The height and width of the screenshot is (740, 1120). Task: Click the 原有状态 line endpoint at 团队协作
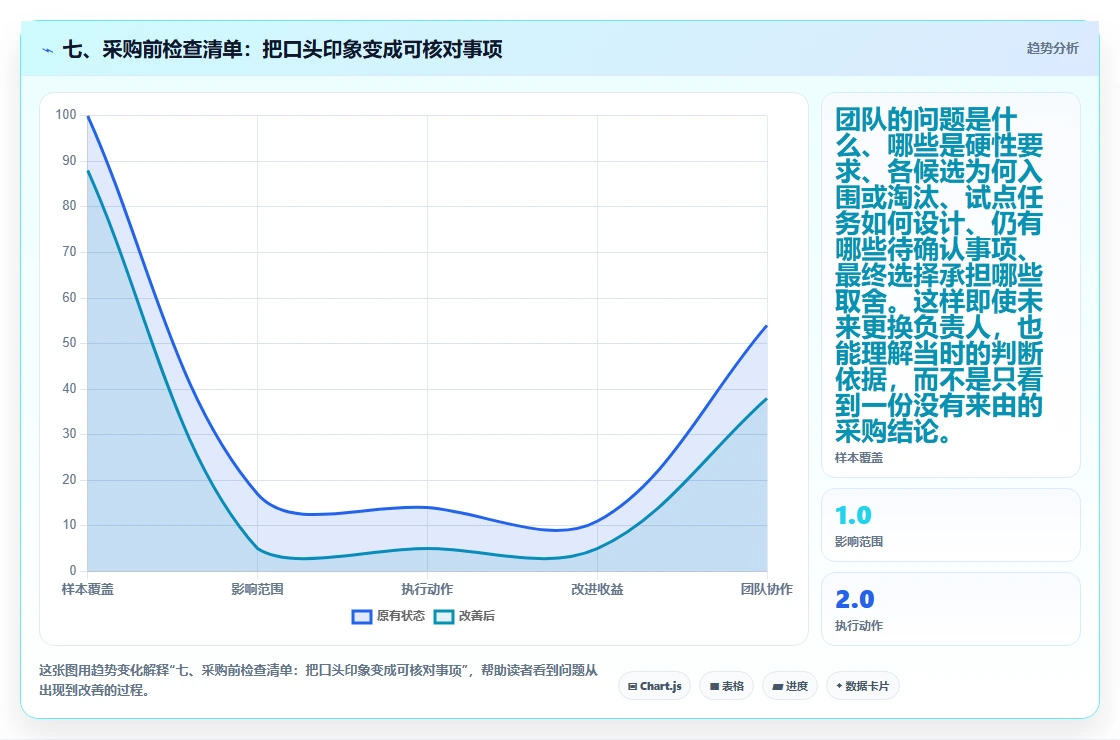coord(766,326)
